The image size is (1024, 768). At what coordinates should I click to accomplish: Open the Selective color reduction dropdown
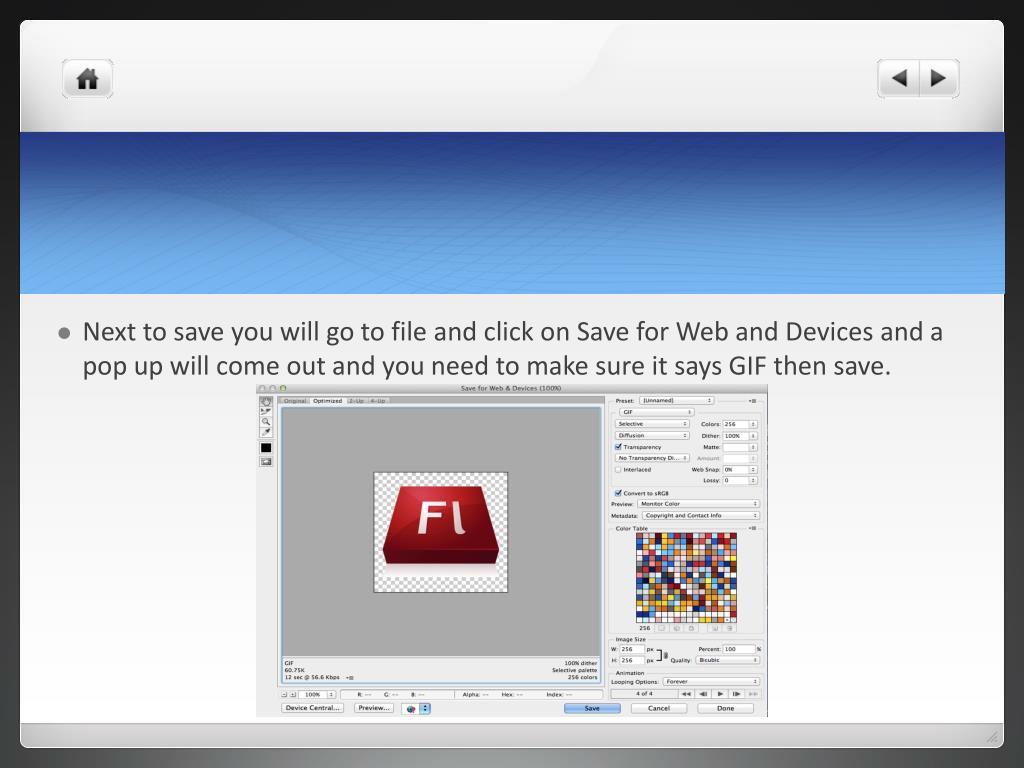pyautogui.click(x=652, y=424)
